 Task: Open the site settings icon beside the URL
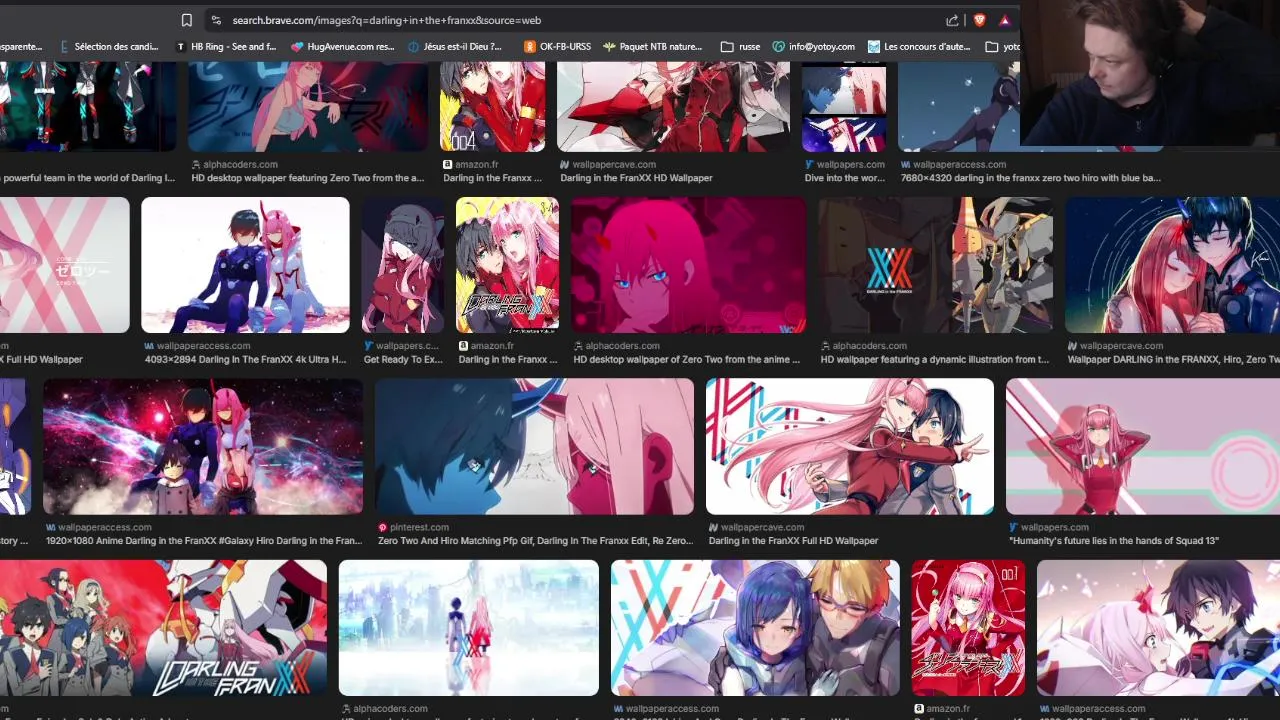[x=215, y=20]
